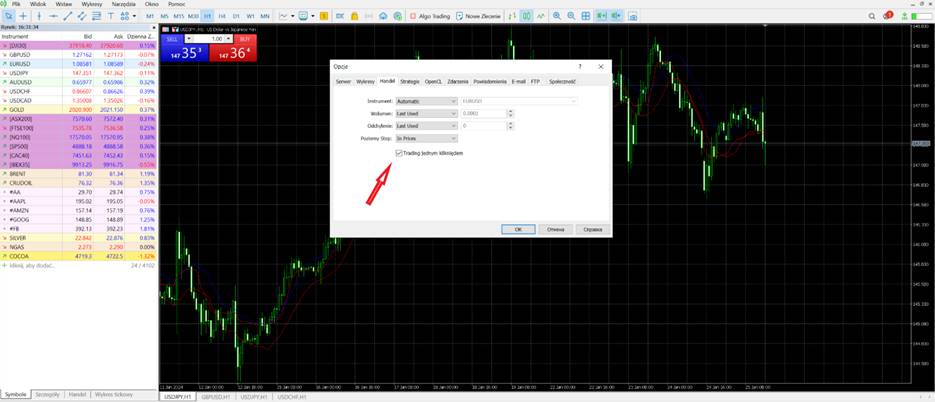Switch to the Wykresy tab in Opcje
Viewport: 935px width, 402px height.
pyautogui.click(x=366, y=81)
